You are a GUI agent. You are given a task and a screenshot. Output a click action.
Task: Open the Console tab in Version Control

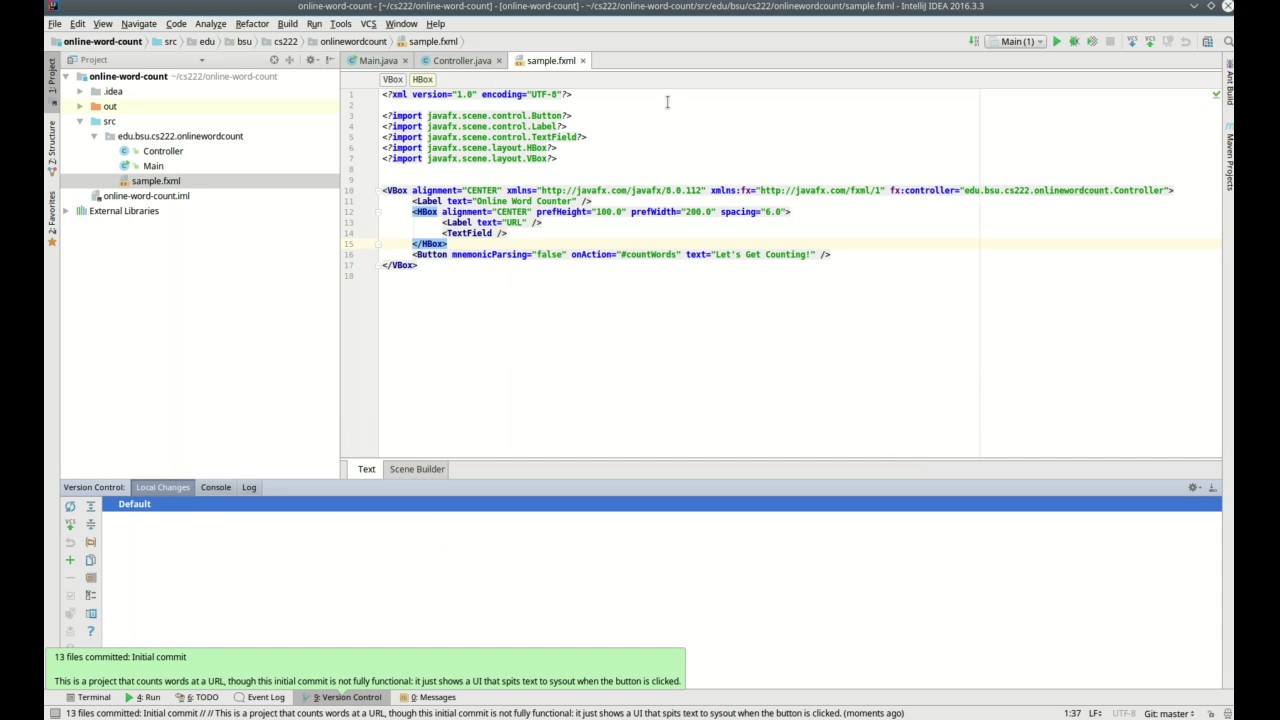click(216, 487)
